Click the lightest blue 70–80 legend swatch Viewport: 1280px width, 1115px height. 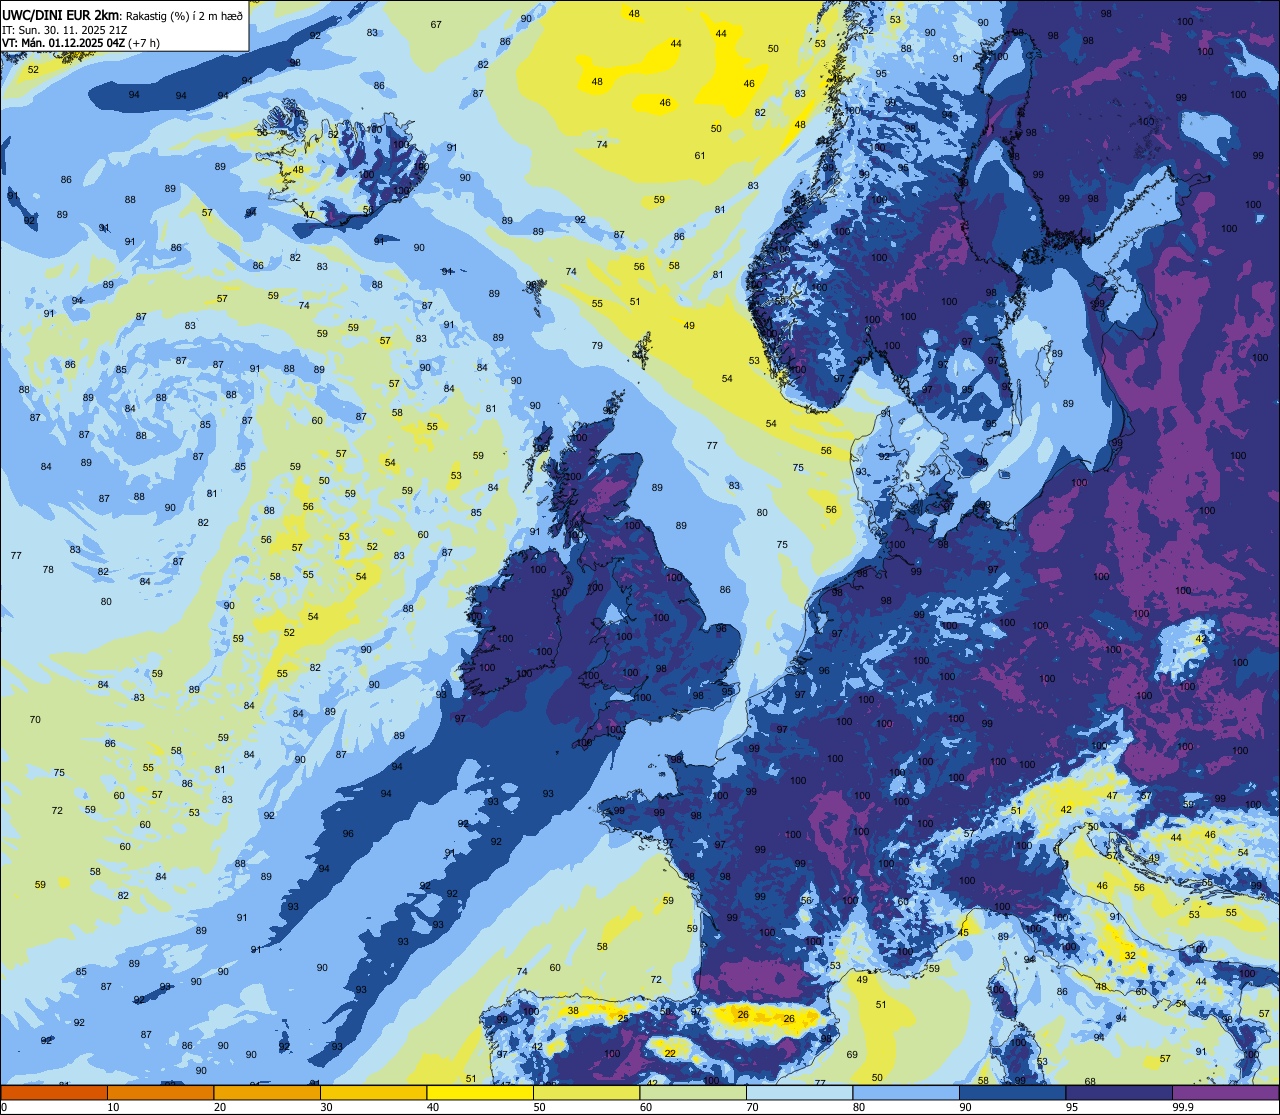[x=800, y=1092]
